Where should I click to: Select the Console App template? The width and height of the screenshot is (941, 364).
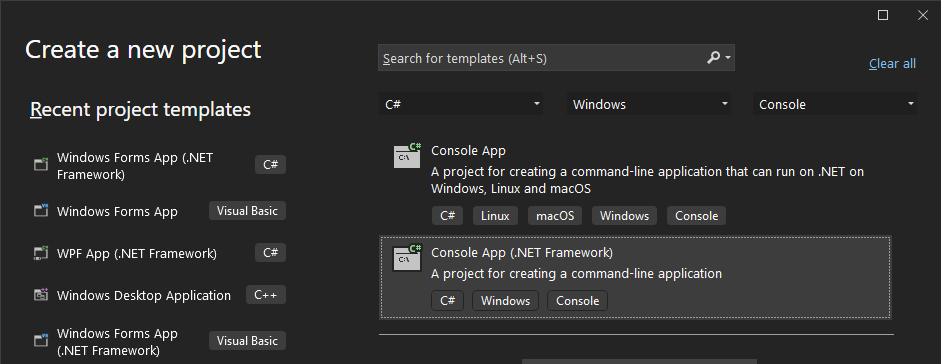click(x=636, y=183)
